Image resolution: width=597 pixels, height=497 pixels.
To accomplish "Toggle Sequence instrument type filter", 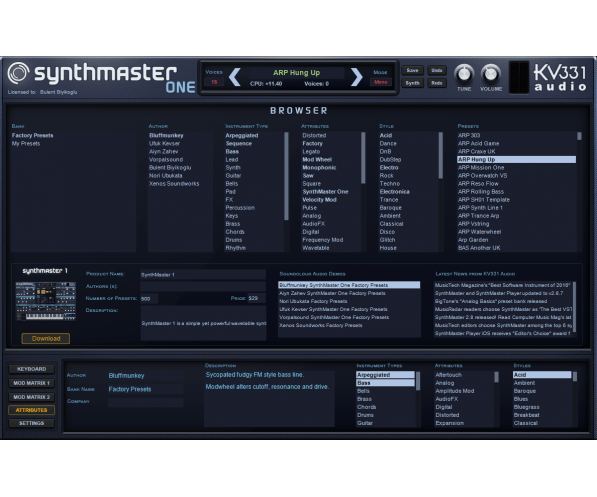I will tap(239, 144).
